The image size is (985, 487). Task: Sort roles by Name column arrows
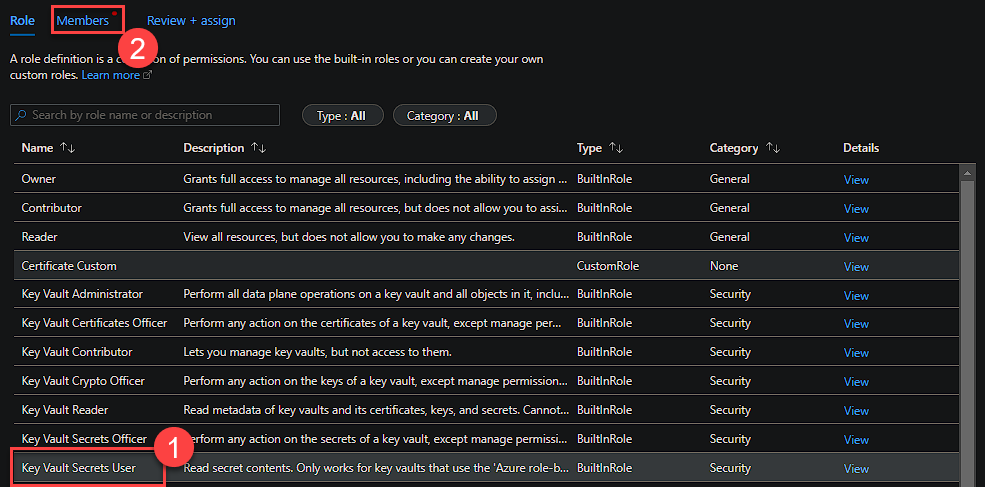tap(68, 148)
